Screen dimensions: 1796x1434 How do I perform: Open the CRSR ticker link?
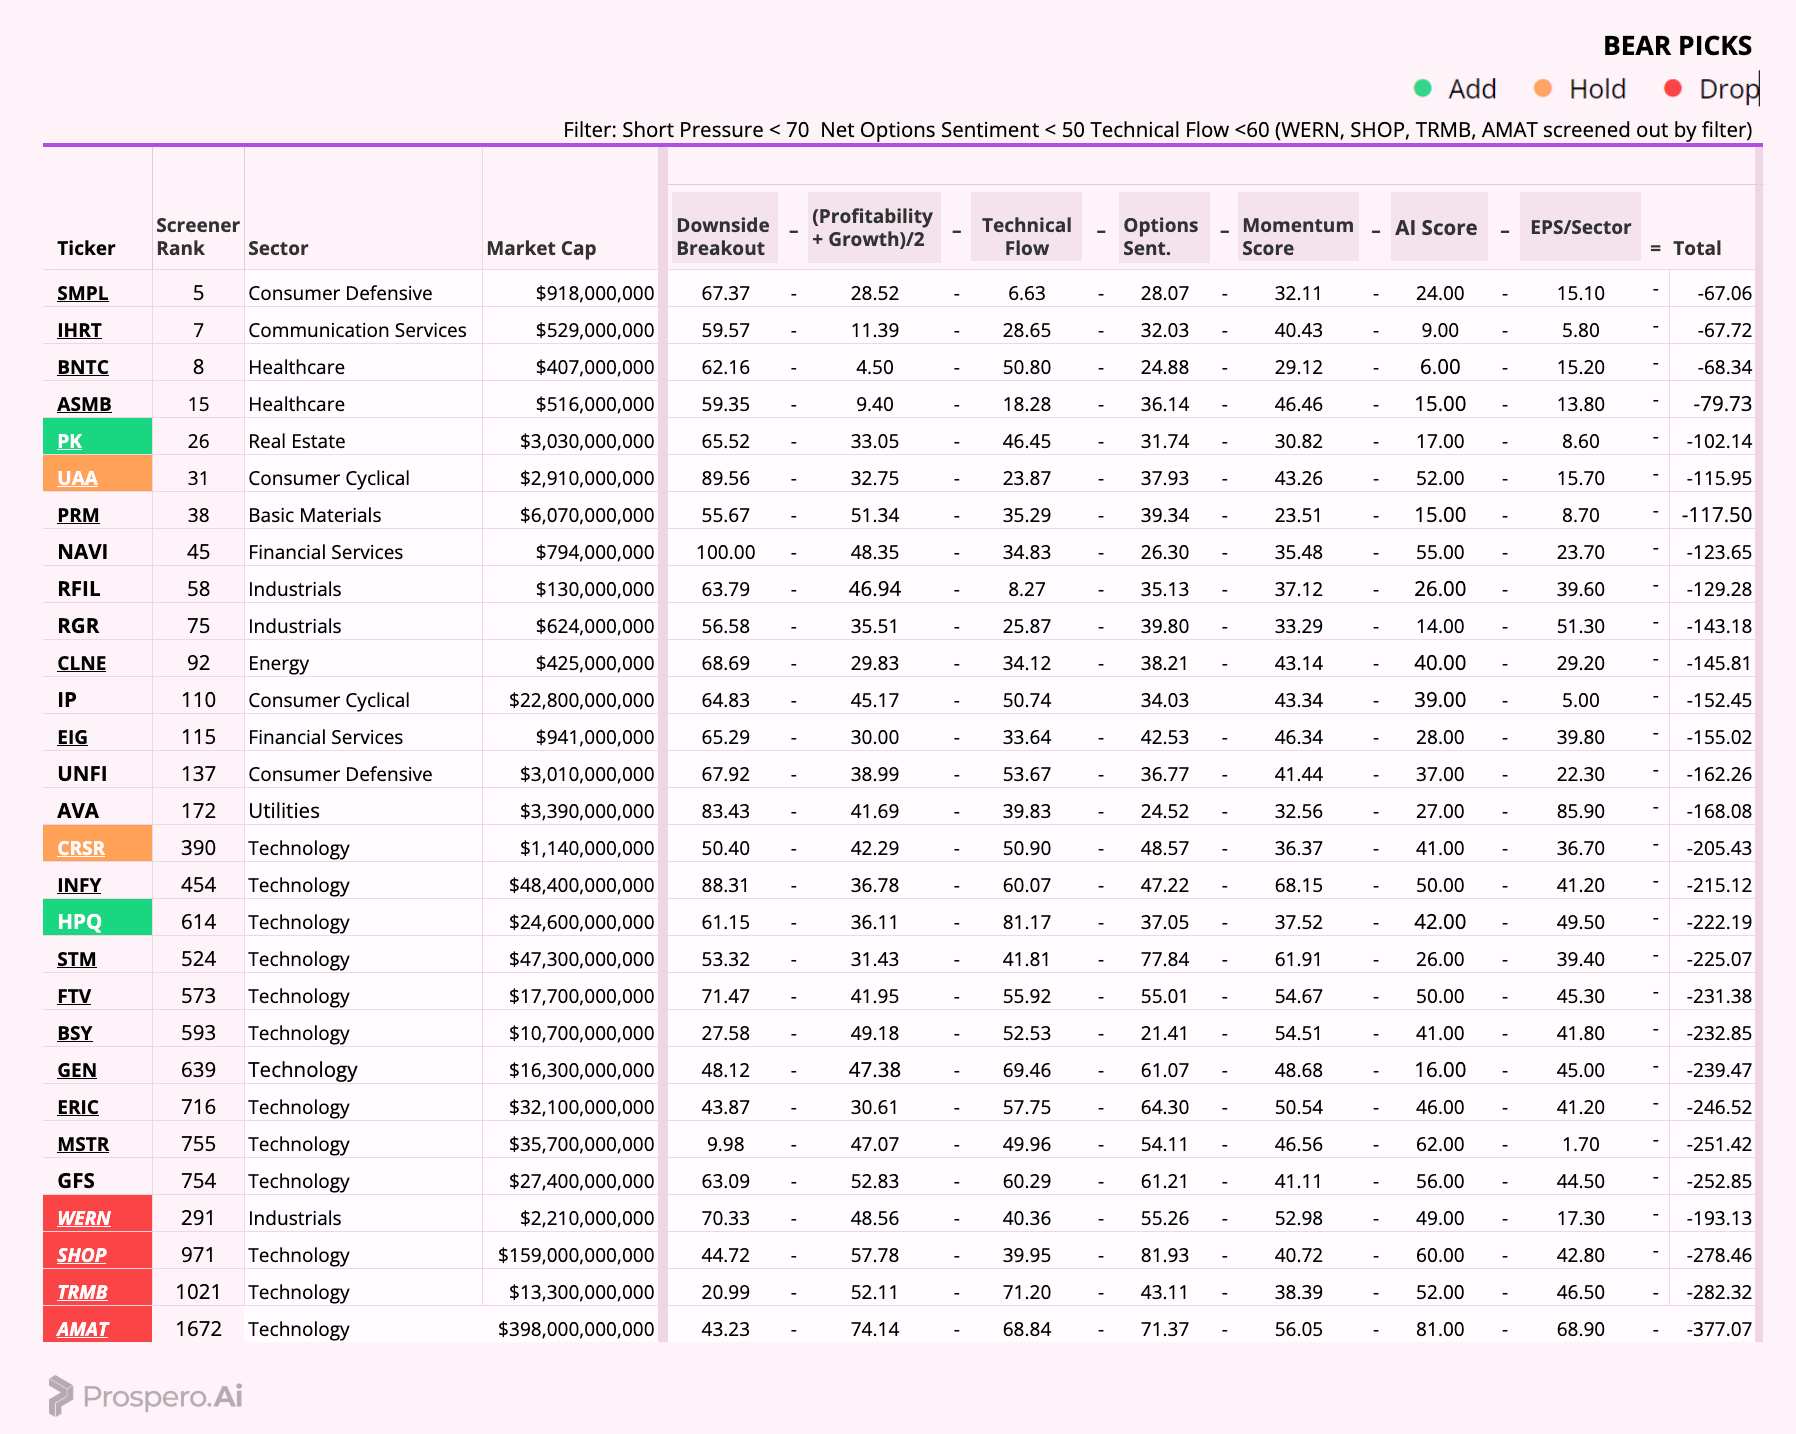(x=81, y=848)
